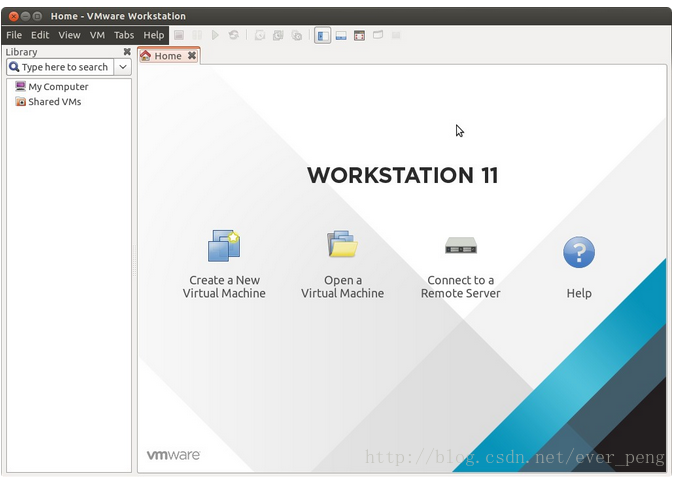Open the search filter dropdown arrow

tap(123, 67)
